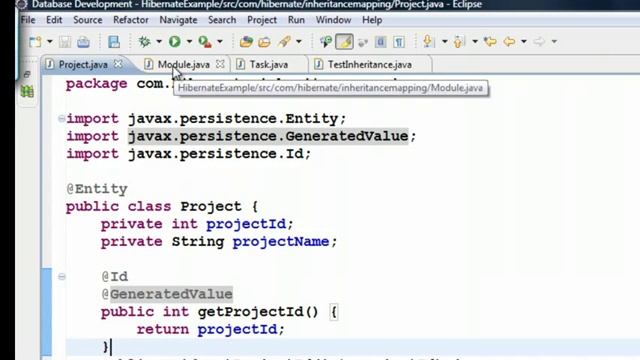This screenshot has height=360, width=640.
Task: Close the Project.java editor tab
Action: (118, 64)
